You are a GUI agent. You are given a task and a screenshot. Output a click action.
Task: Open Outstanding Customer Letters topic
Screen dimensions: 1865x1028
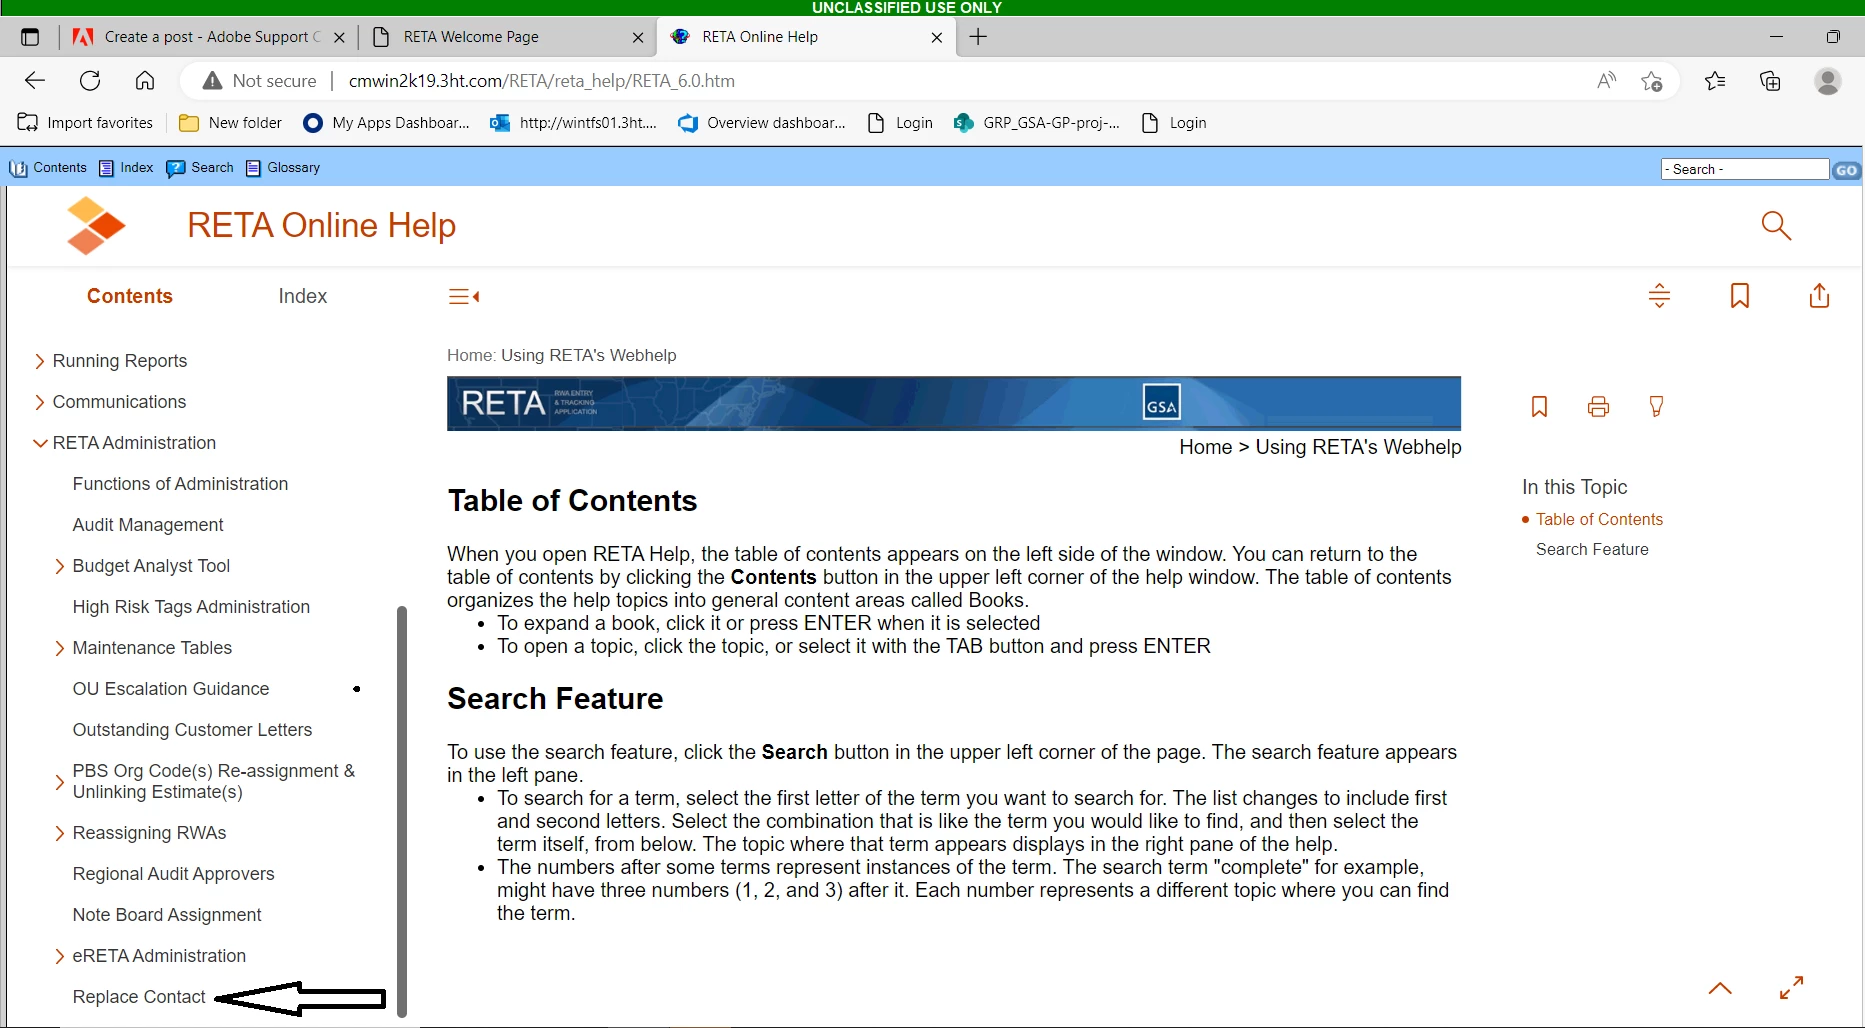[192, 730]
